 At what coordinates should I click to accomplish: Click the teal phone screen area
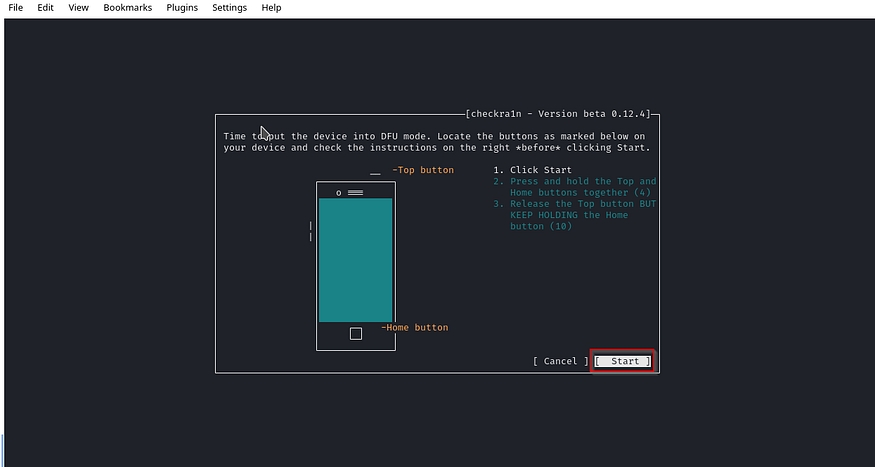click(355, 260)
